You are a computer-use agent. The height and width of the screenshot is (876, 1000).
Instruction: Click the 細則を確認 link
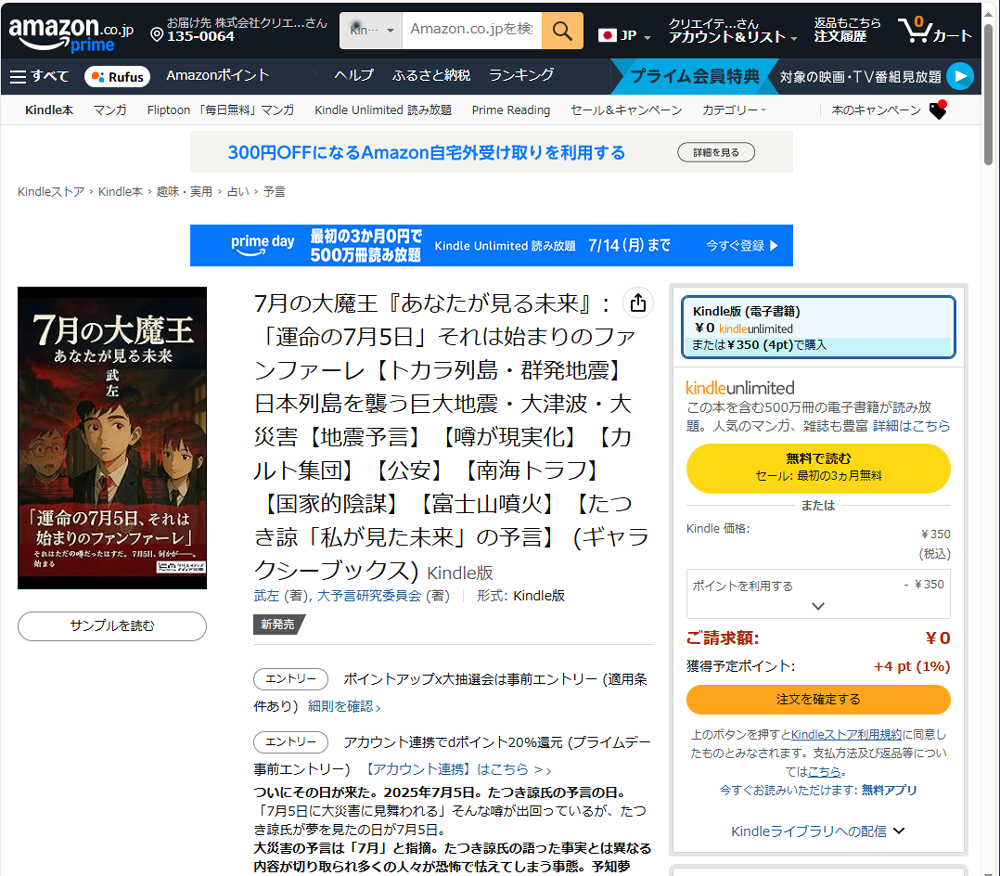point(344,706)
